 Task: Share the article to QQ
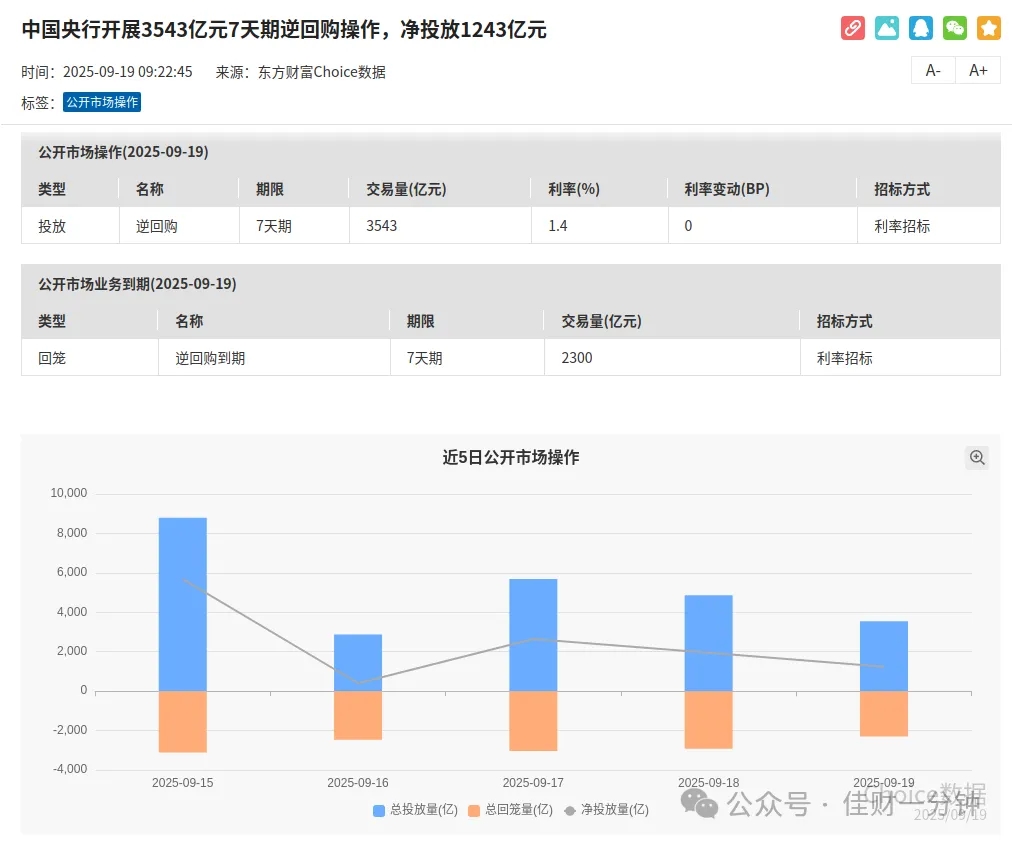[921, 28]
